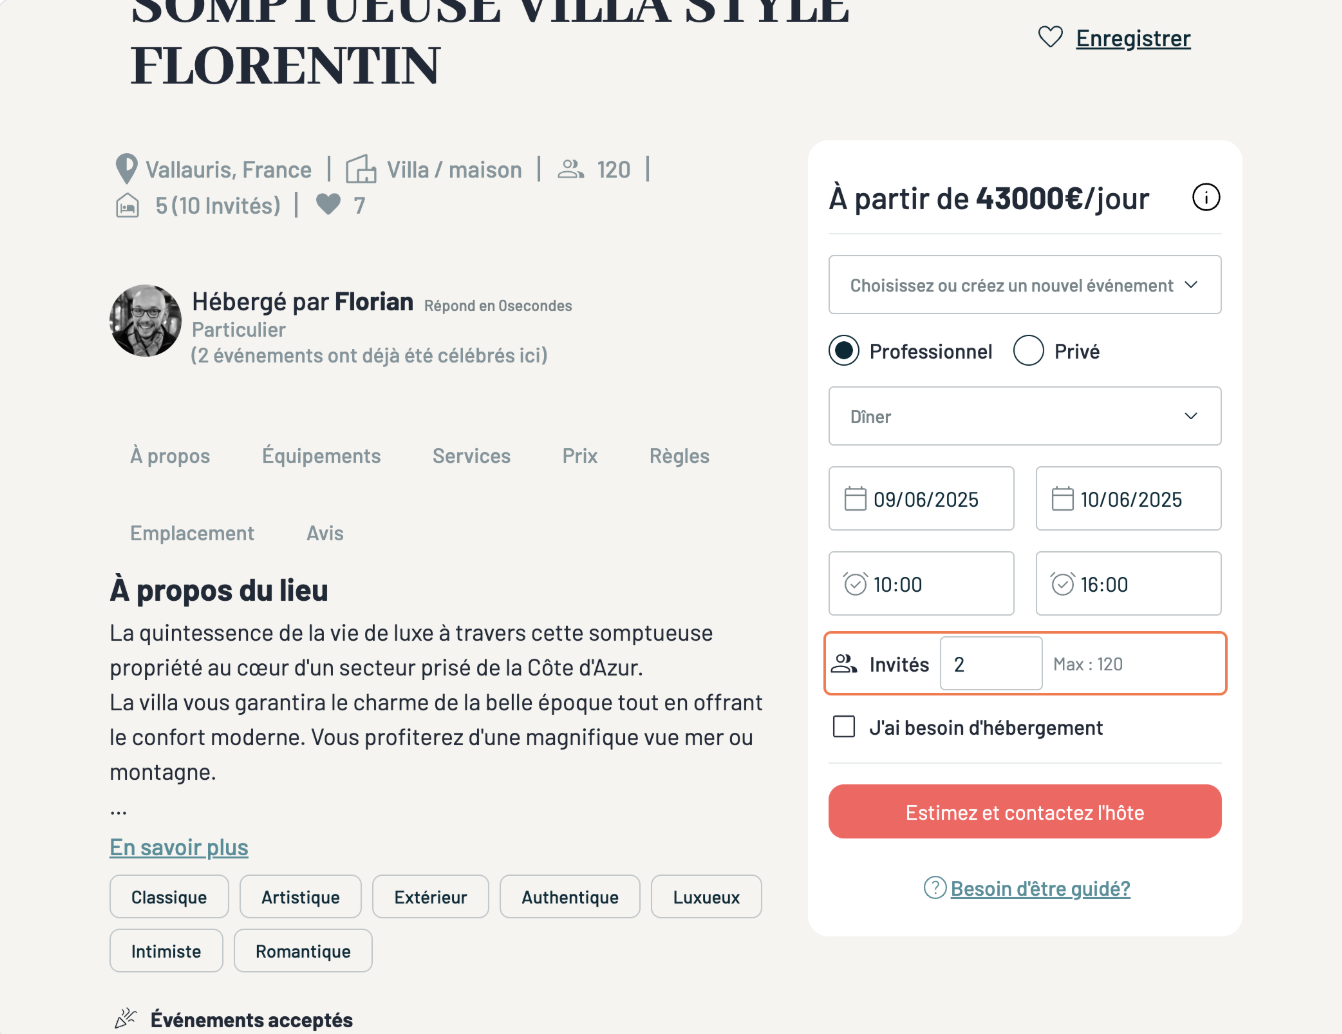This screenshot has width=1342, height=1034.
Task: Click the clock icon beside 16:00
Action: (1062, 584)
